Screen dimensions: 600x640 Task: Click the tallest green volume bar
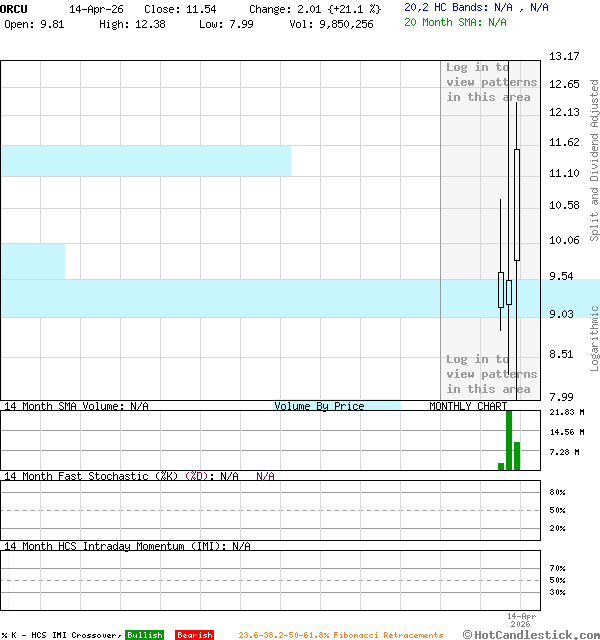pyautogui.click(x=509, y=439)
